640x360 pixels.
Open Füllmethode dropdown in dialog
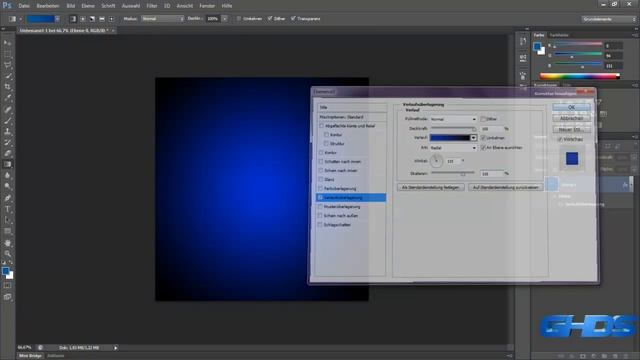pos(453,119)
